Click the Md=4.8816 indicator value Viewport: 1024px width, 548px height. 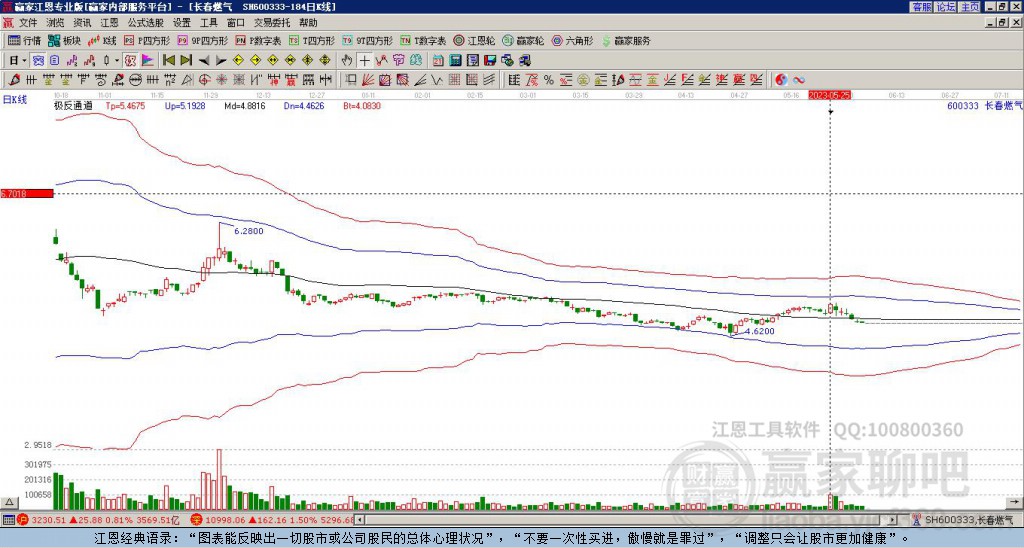coord(245,105)
